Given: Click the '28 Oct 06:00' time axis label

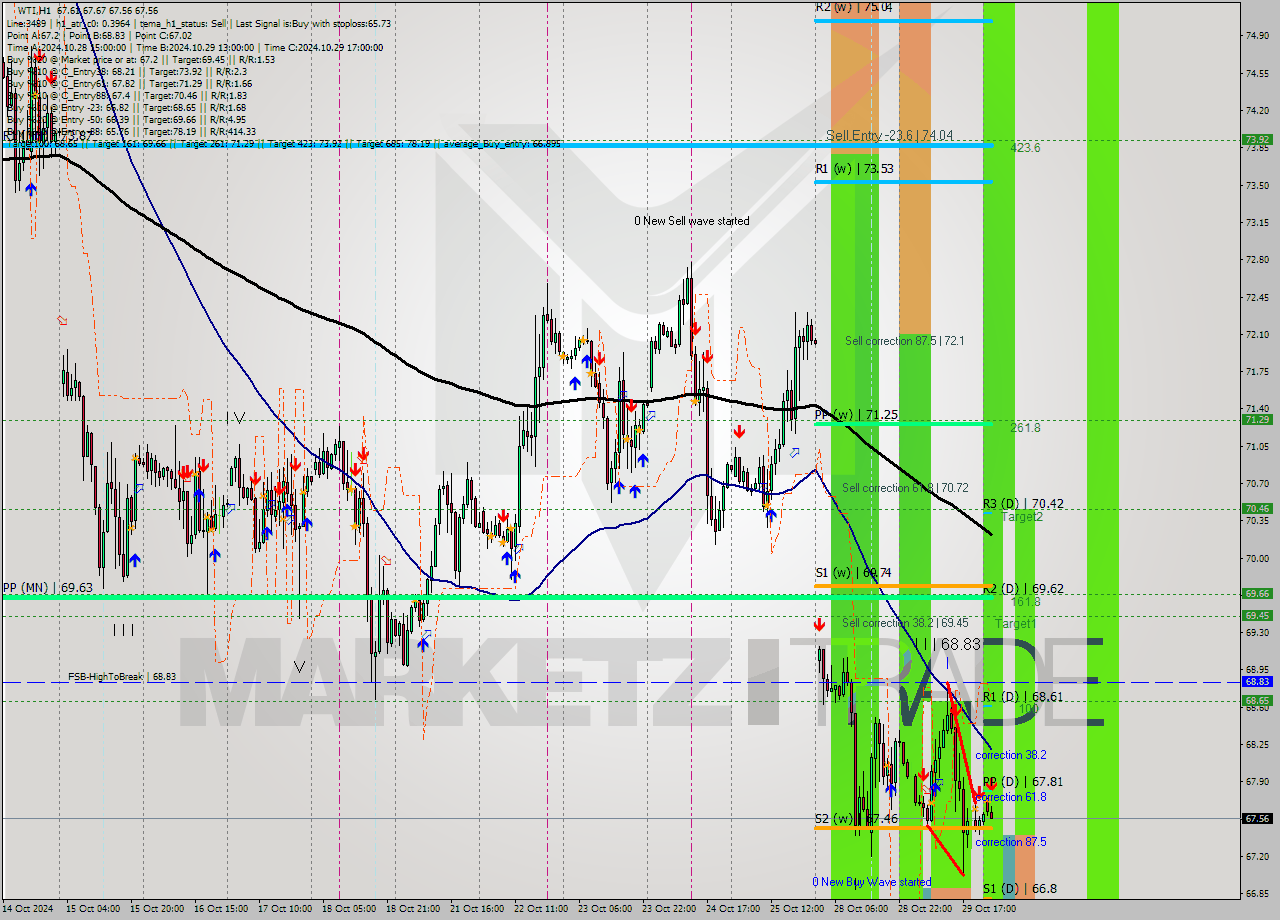Looking at the screenshot, I should click(860, 909).
